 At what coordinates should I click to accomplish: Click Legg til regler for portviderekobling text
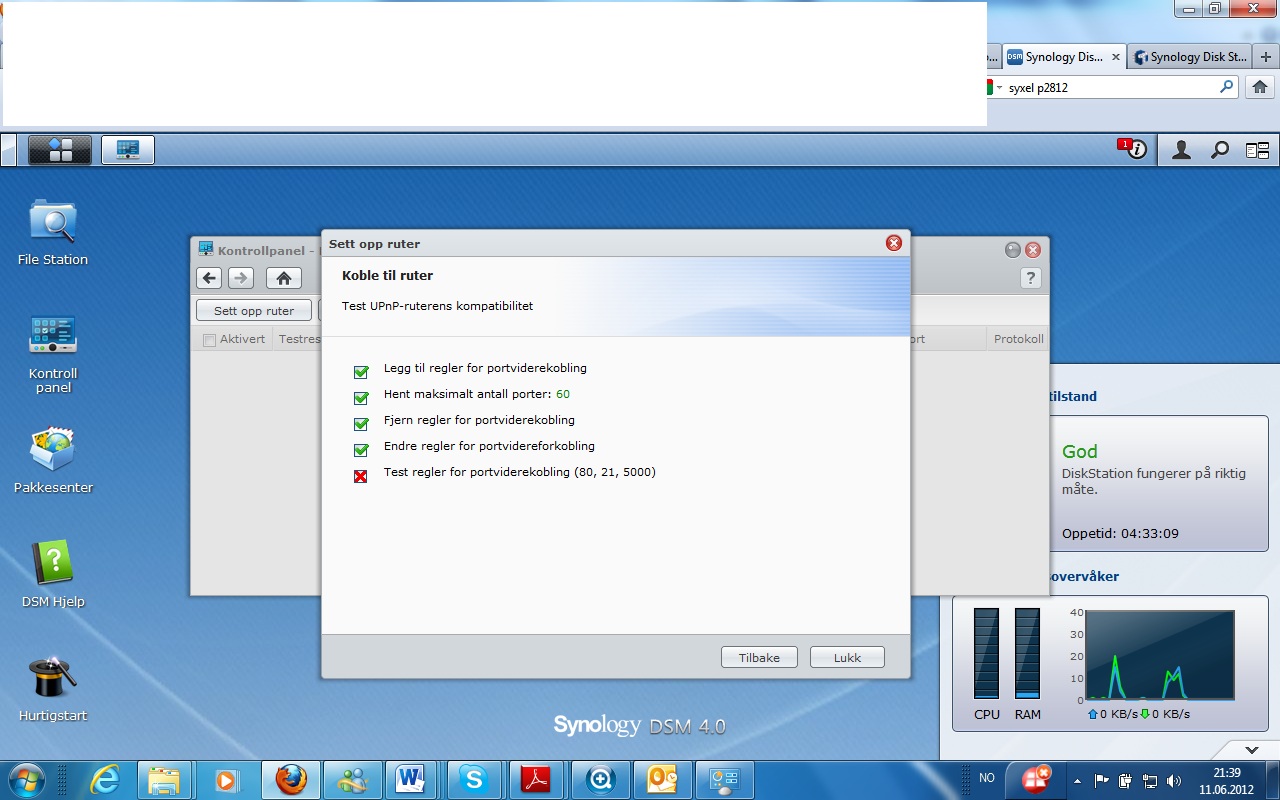click(485, 368)
